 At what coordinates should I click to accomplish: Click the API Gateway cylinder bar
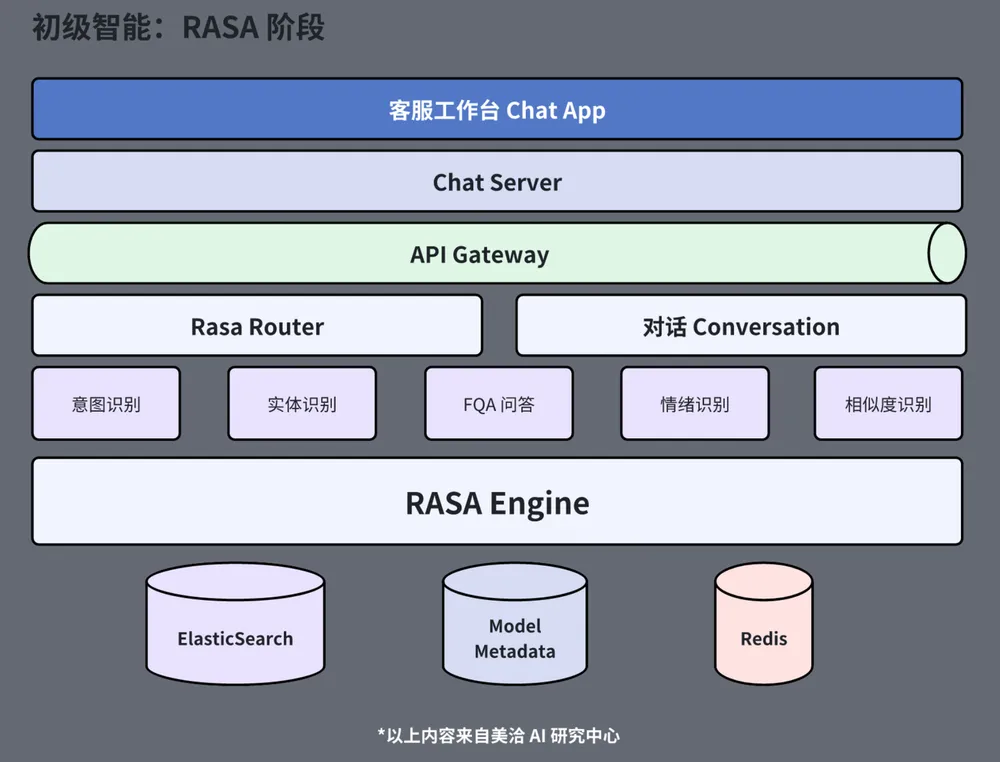(x=497, y=254)
